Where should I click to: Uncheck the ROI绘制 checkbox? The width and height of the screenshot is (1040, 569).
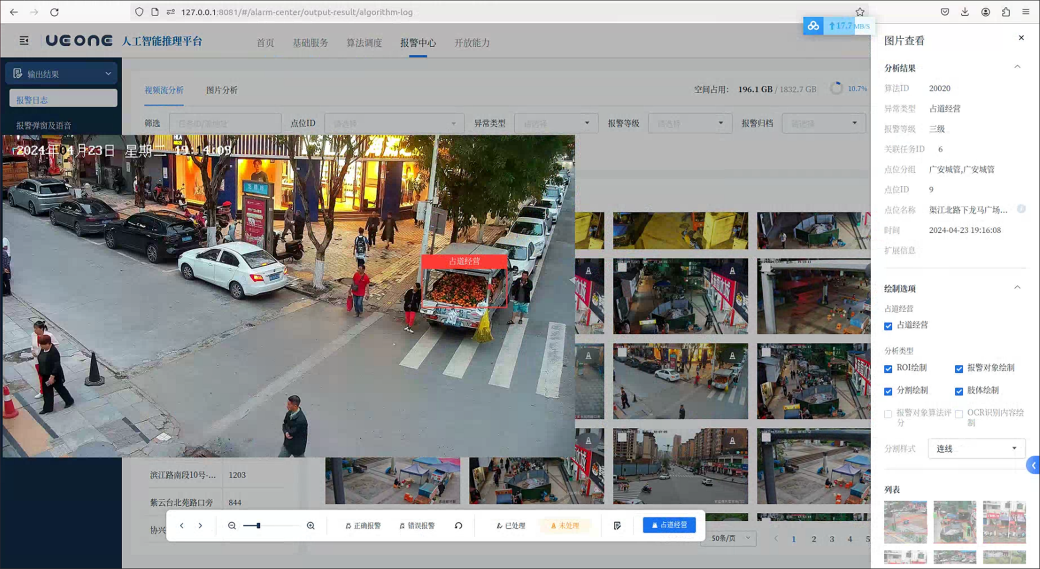click(888, 369)
